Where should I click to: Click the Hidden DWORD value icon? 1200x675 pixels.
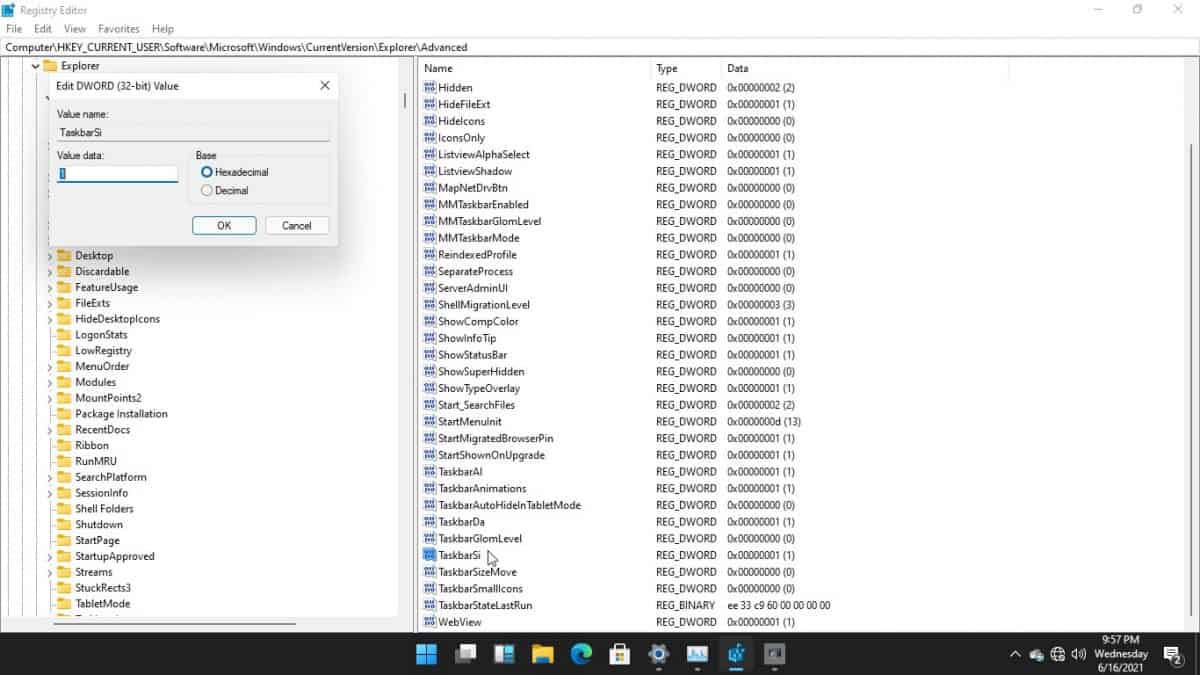coord(430,88)
